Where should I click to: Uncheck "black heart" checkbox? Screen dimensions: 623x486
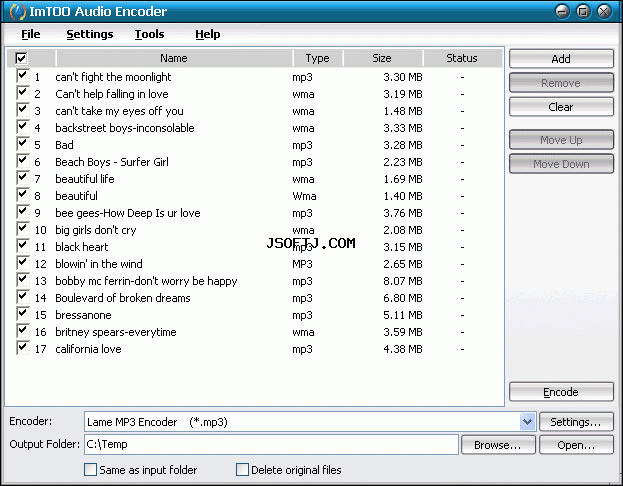tap(23, 246)
